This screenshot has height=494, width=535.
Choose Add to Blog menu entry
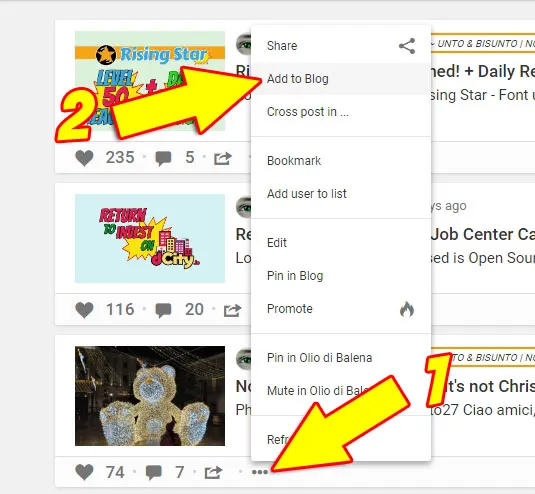pos(341,79)
